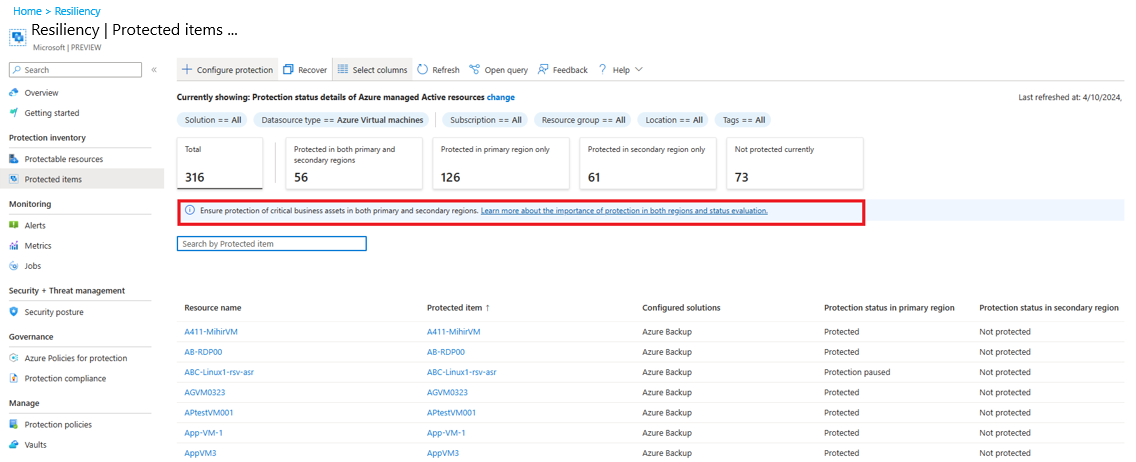Click the Metrics chart icon
1136x462 pixels.
click(14, 245)
